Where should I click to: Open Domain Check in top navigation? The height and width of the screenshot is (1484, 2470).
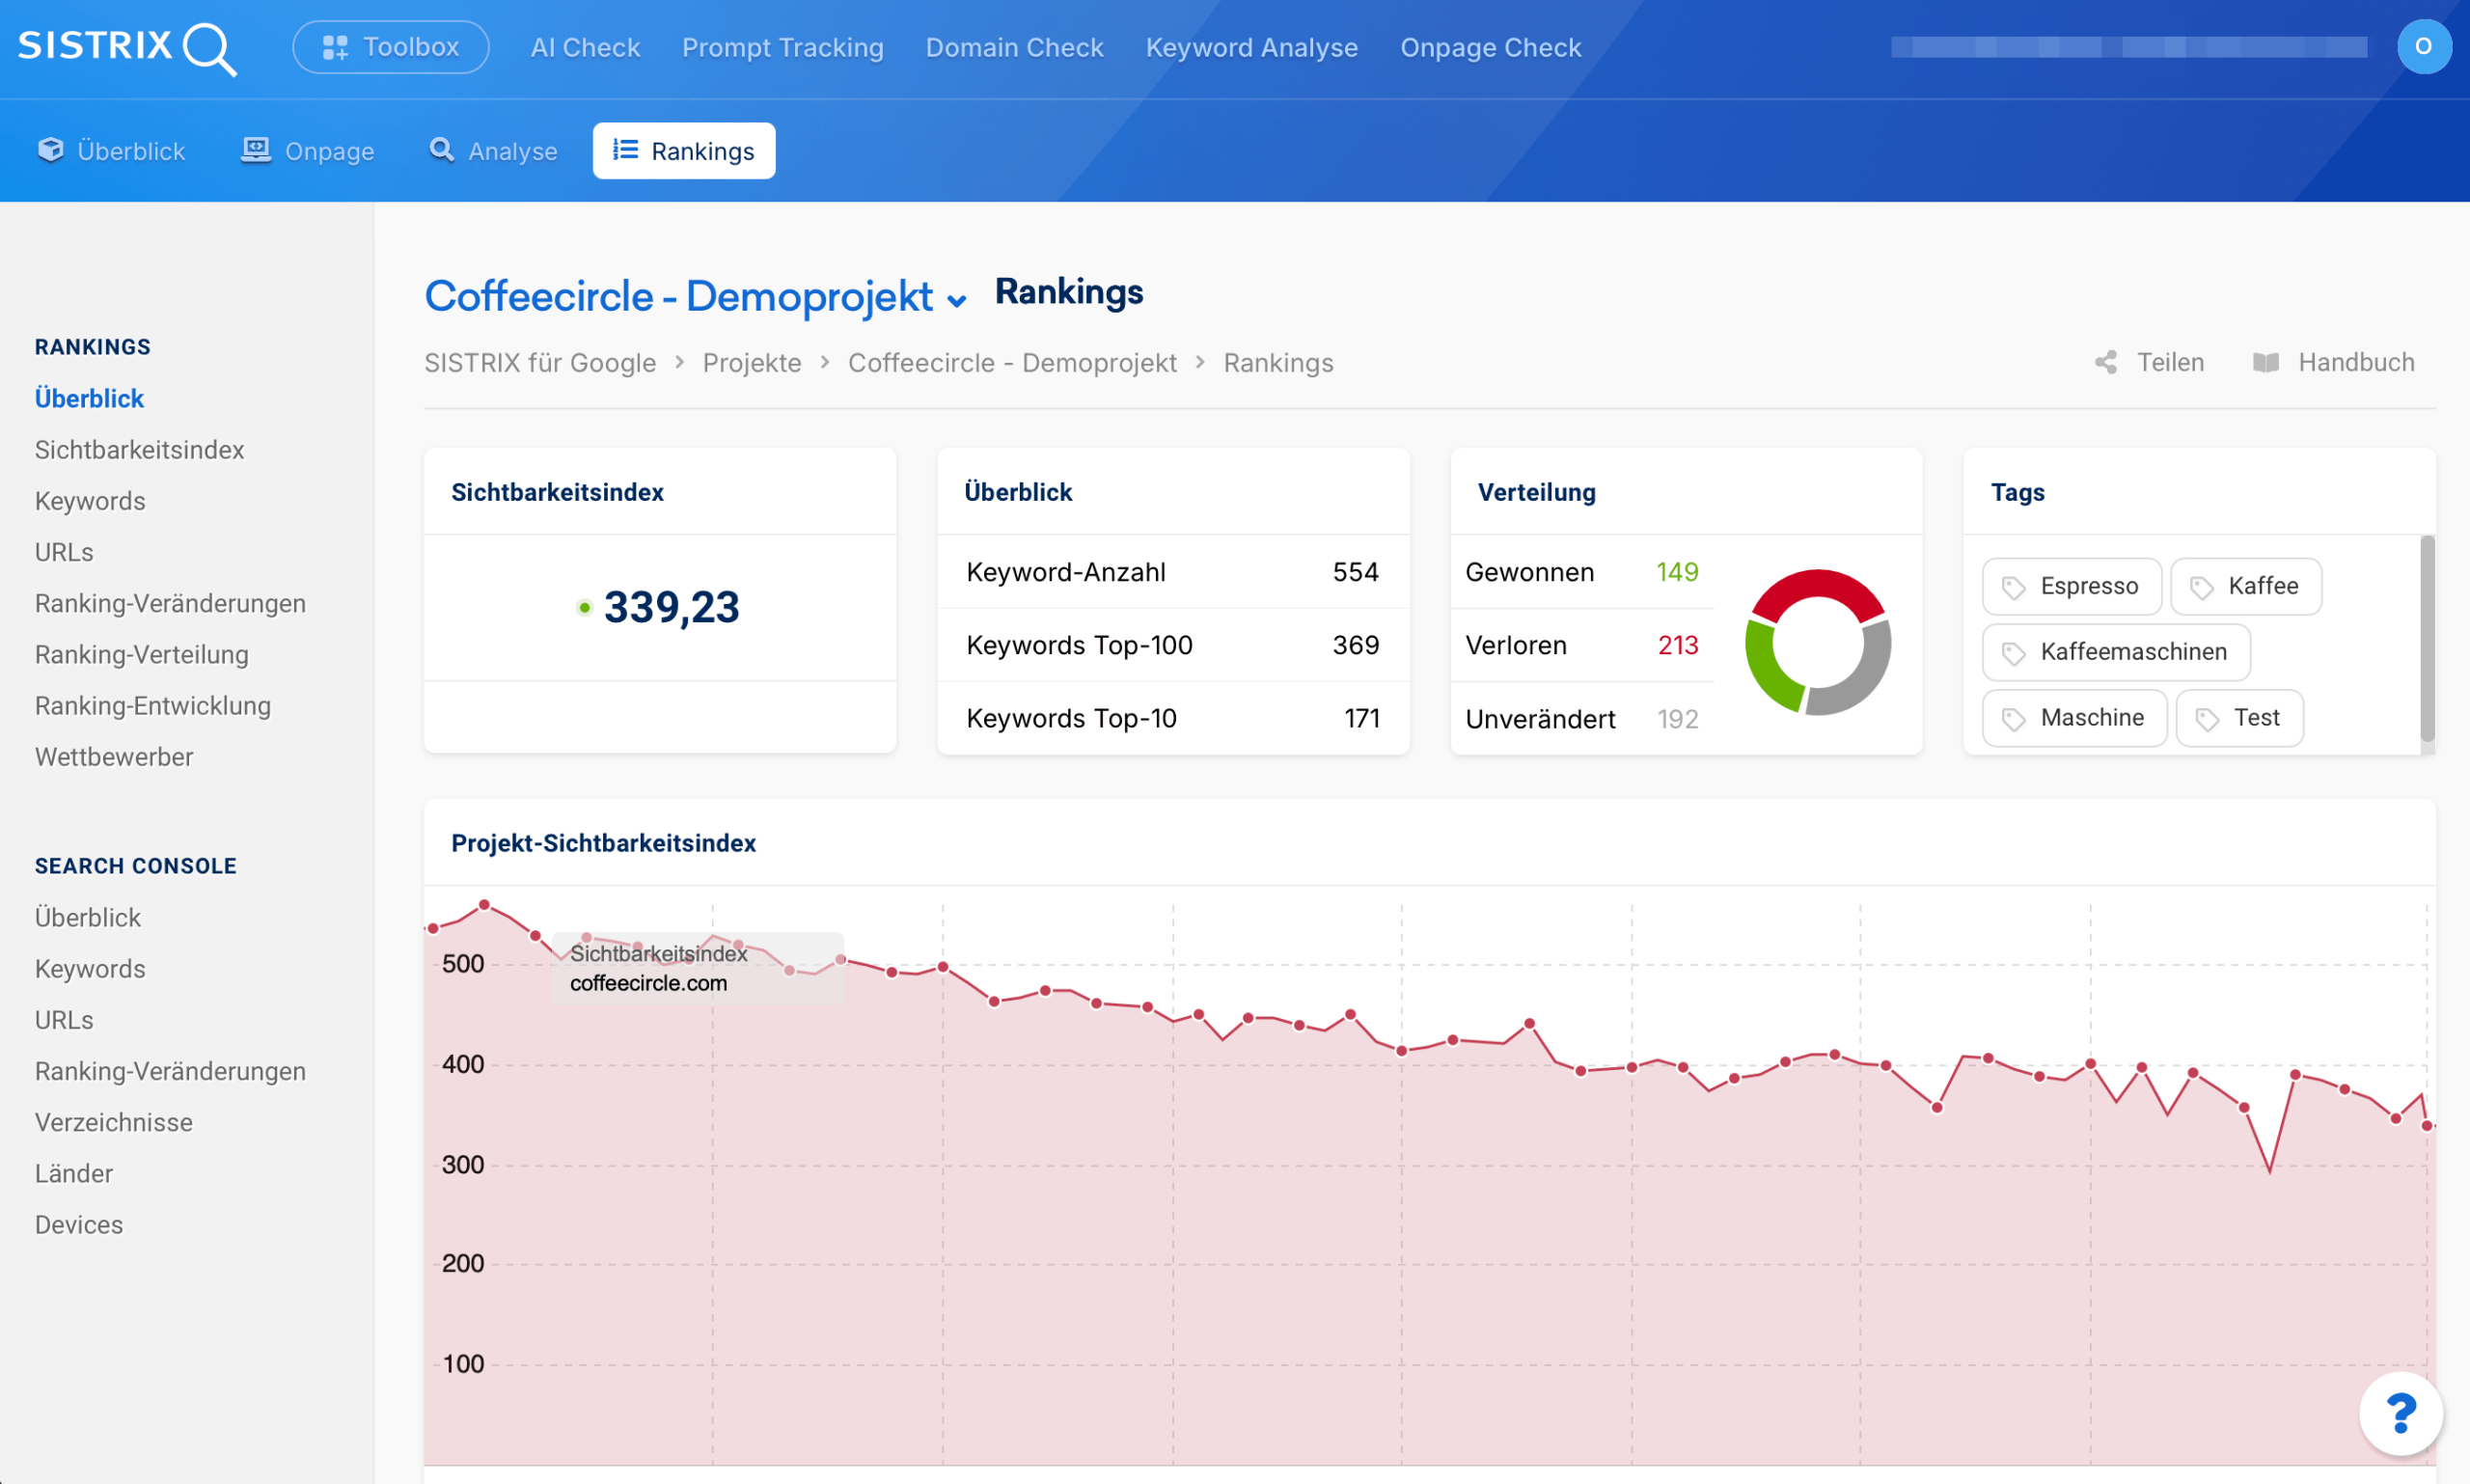point(1014,47)
